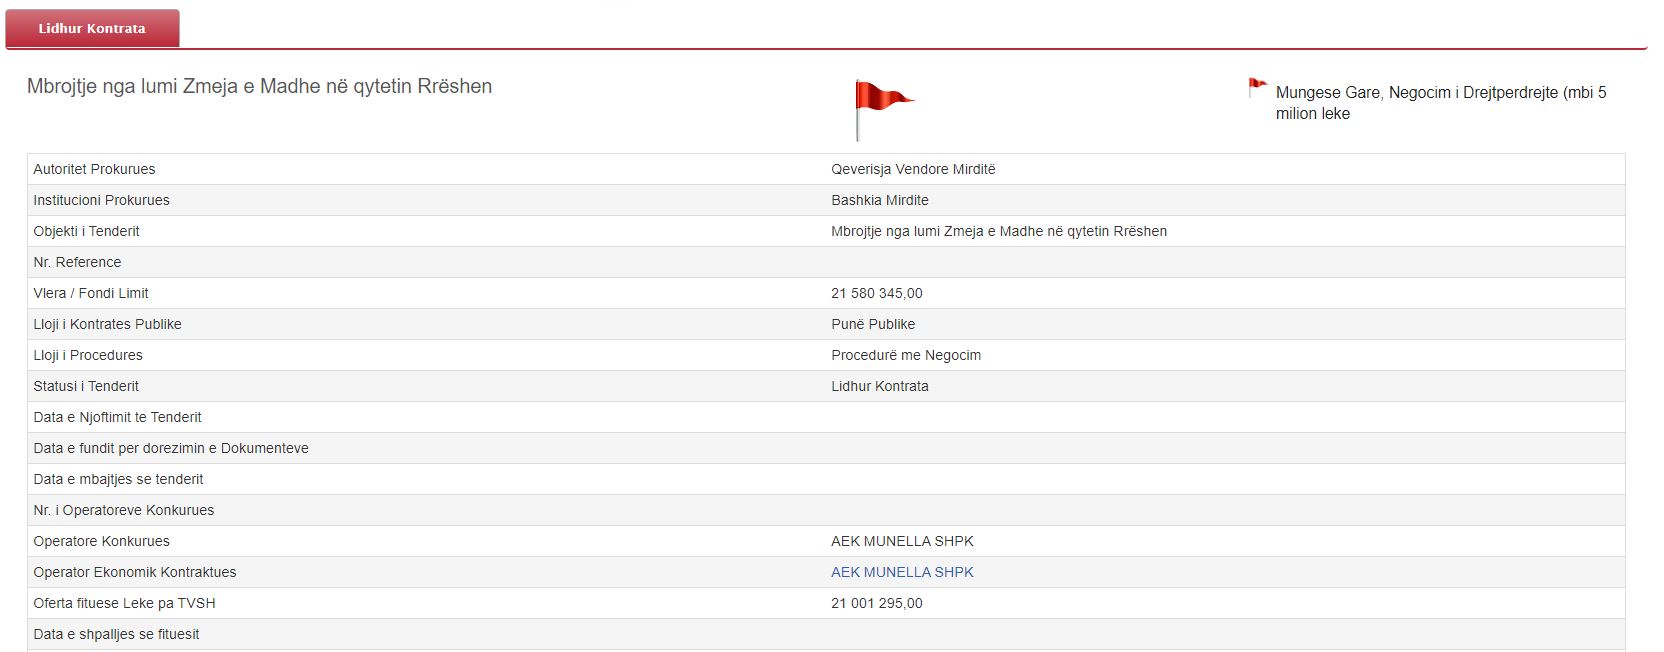
Task: Select the Vlera / Fondi Limit label
Action: pos(91,293)
